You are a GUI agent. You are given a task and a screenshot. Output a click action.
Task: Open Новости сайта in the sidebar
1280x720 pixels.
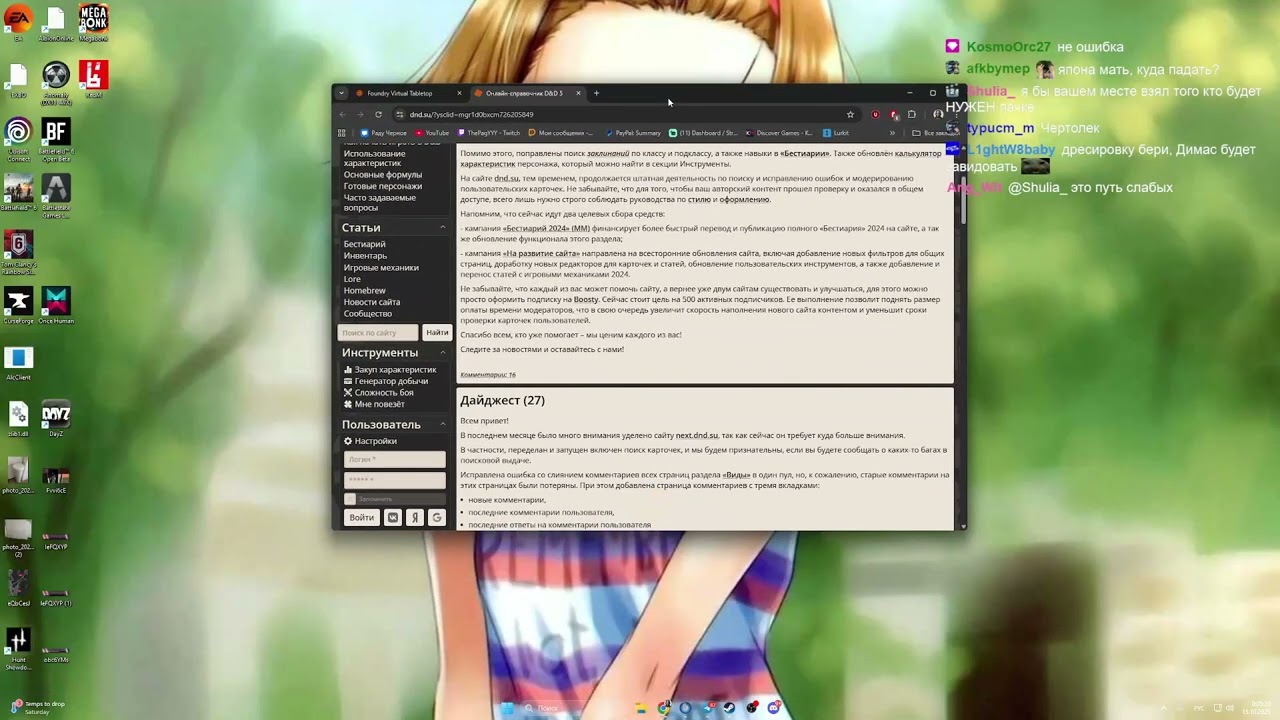coord(372,302)
